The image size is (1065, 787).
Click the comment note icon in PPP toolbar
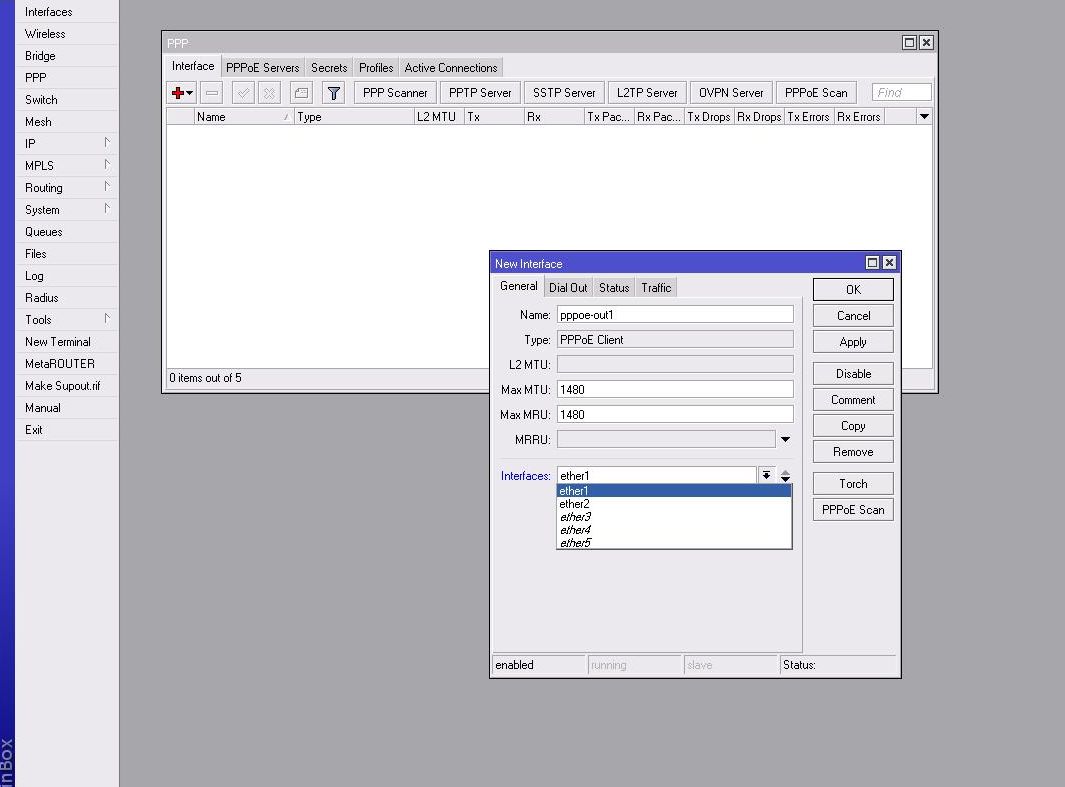[x=301, y=92]
